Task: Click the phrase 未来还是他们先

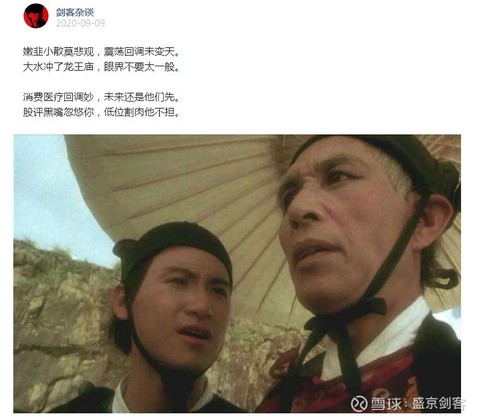Action: pos(139,97)
